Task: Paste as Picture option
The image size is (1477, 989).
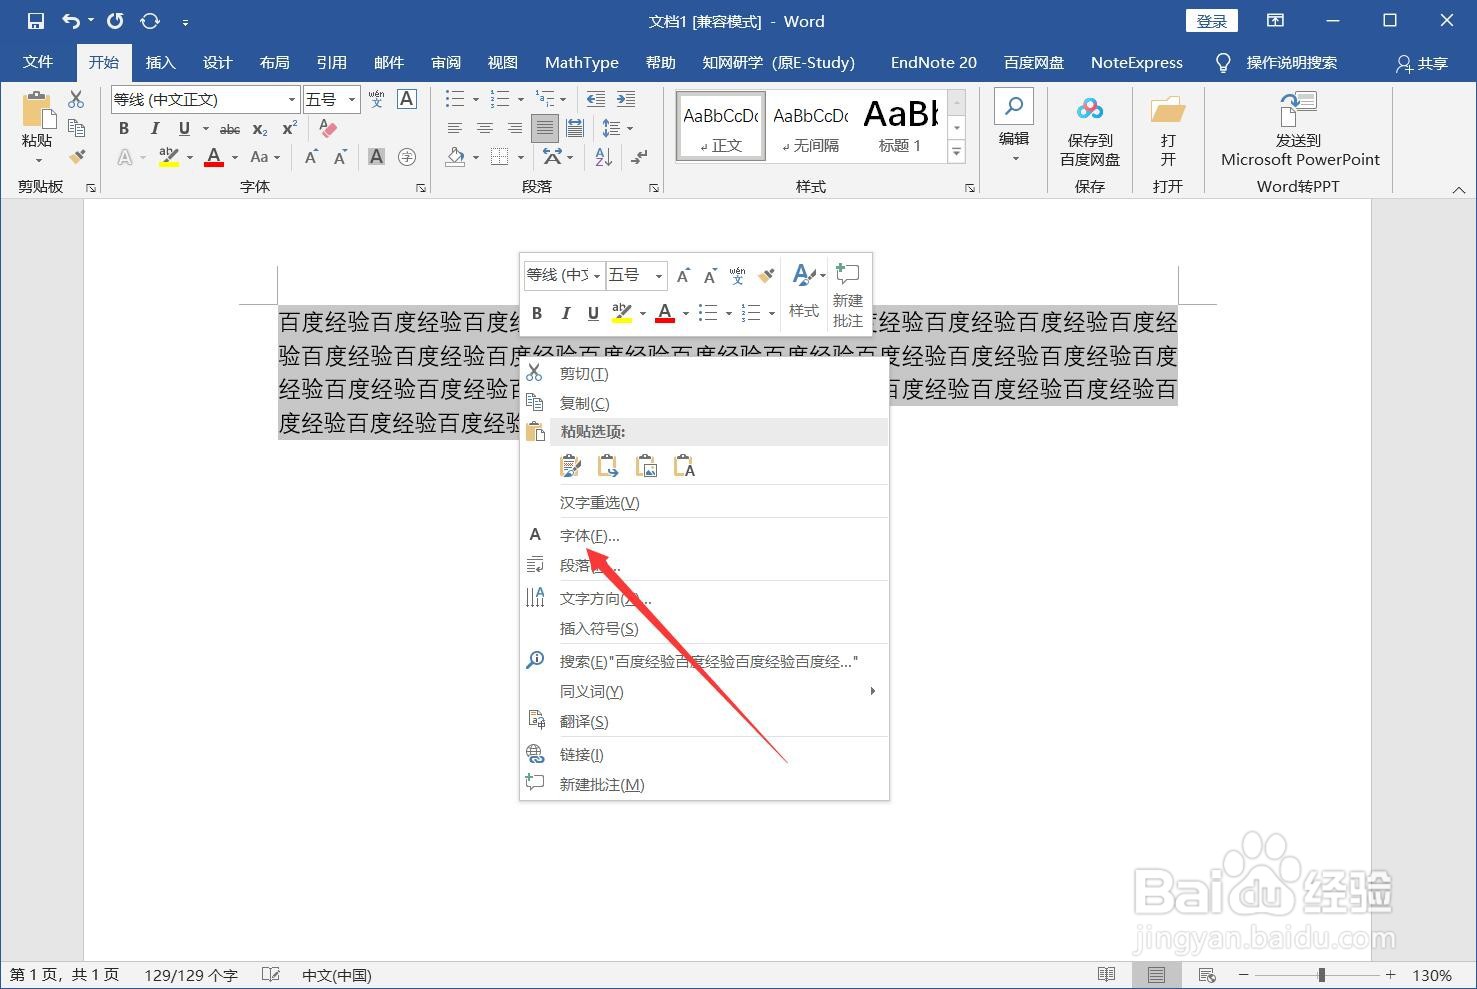Action: pyautogui.click(x=647, y=466)
